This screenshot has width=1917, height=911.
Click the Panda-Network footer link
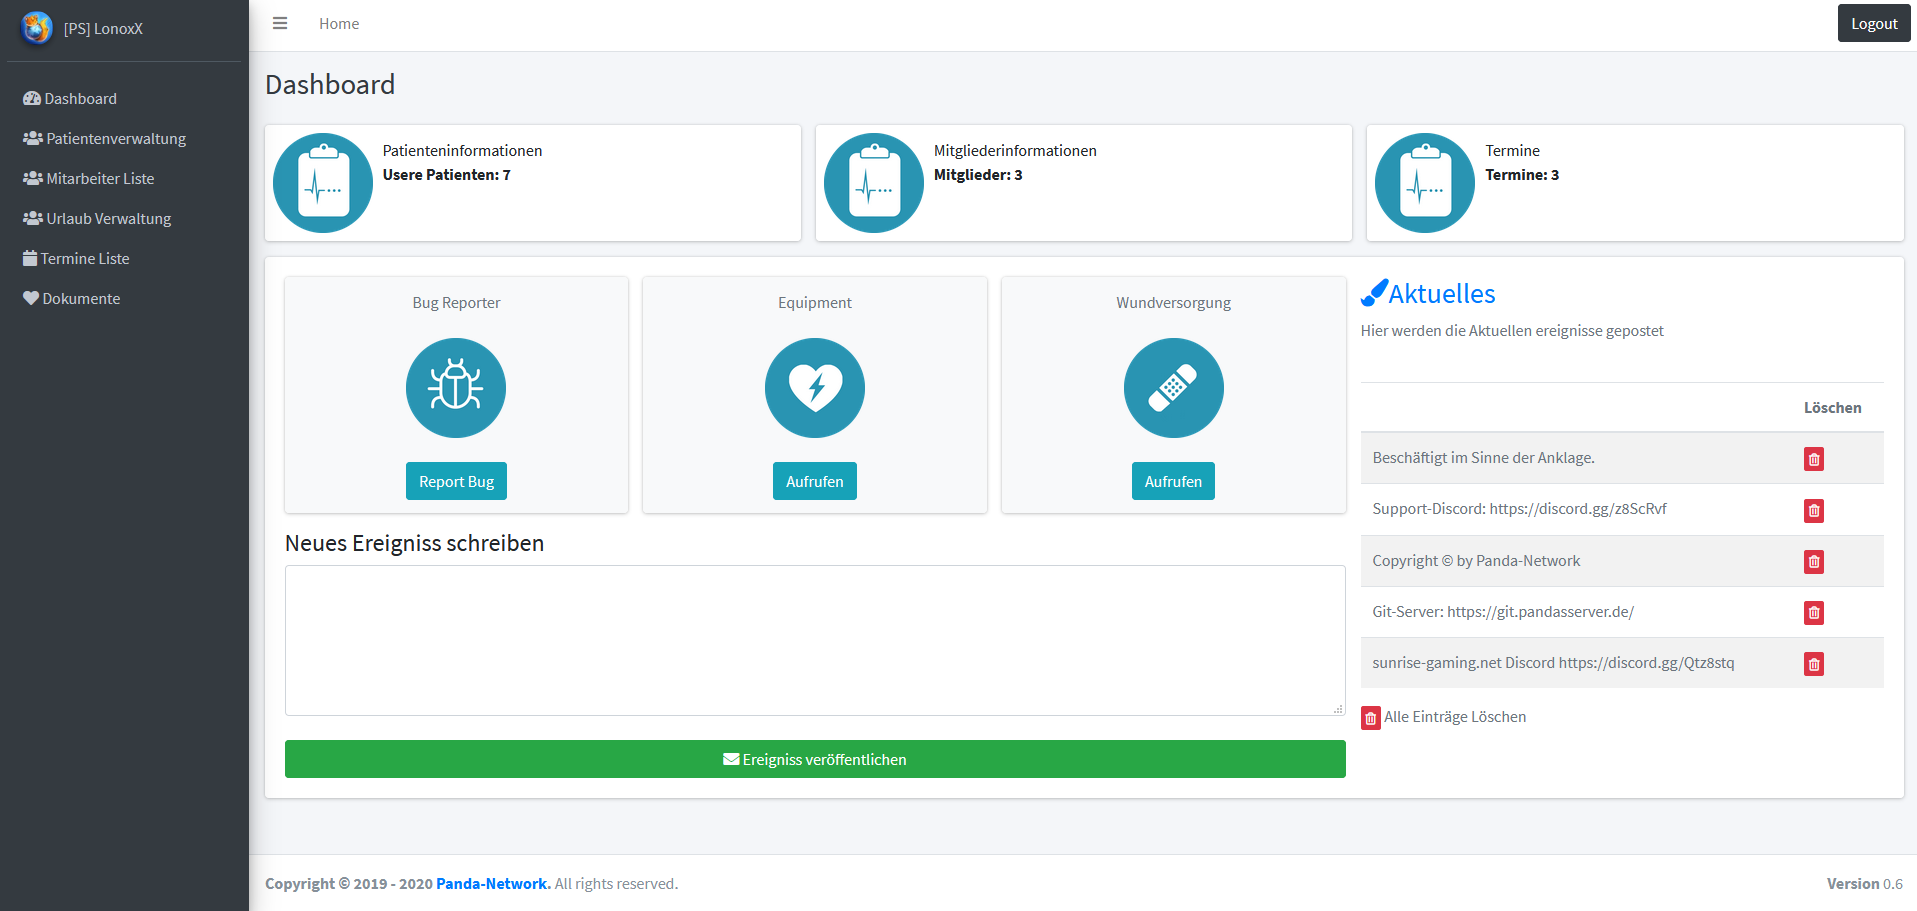tap(492, 884)
